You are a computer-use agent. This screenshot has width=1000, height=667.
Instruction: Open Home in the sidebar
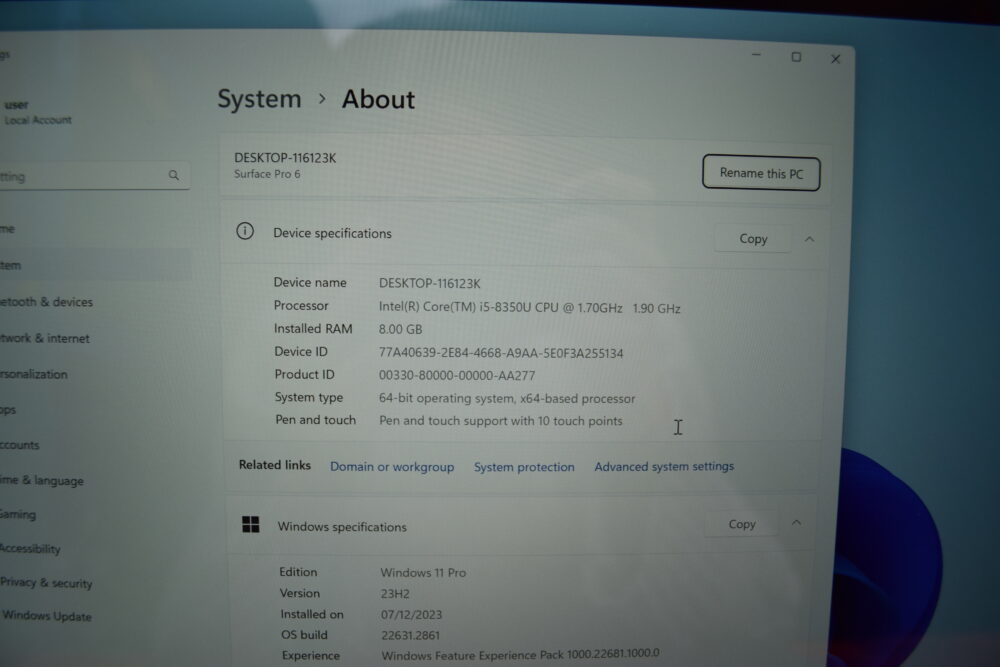[7, 229]
